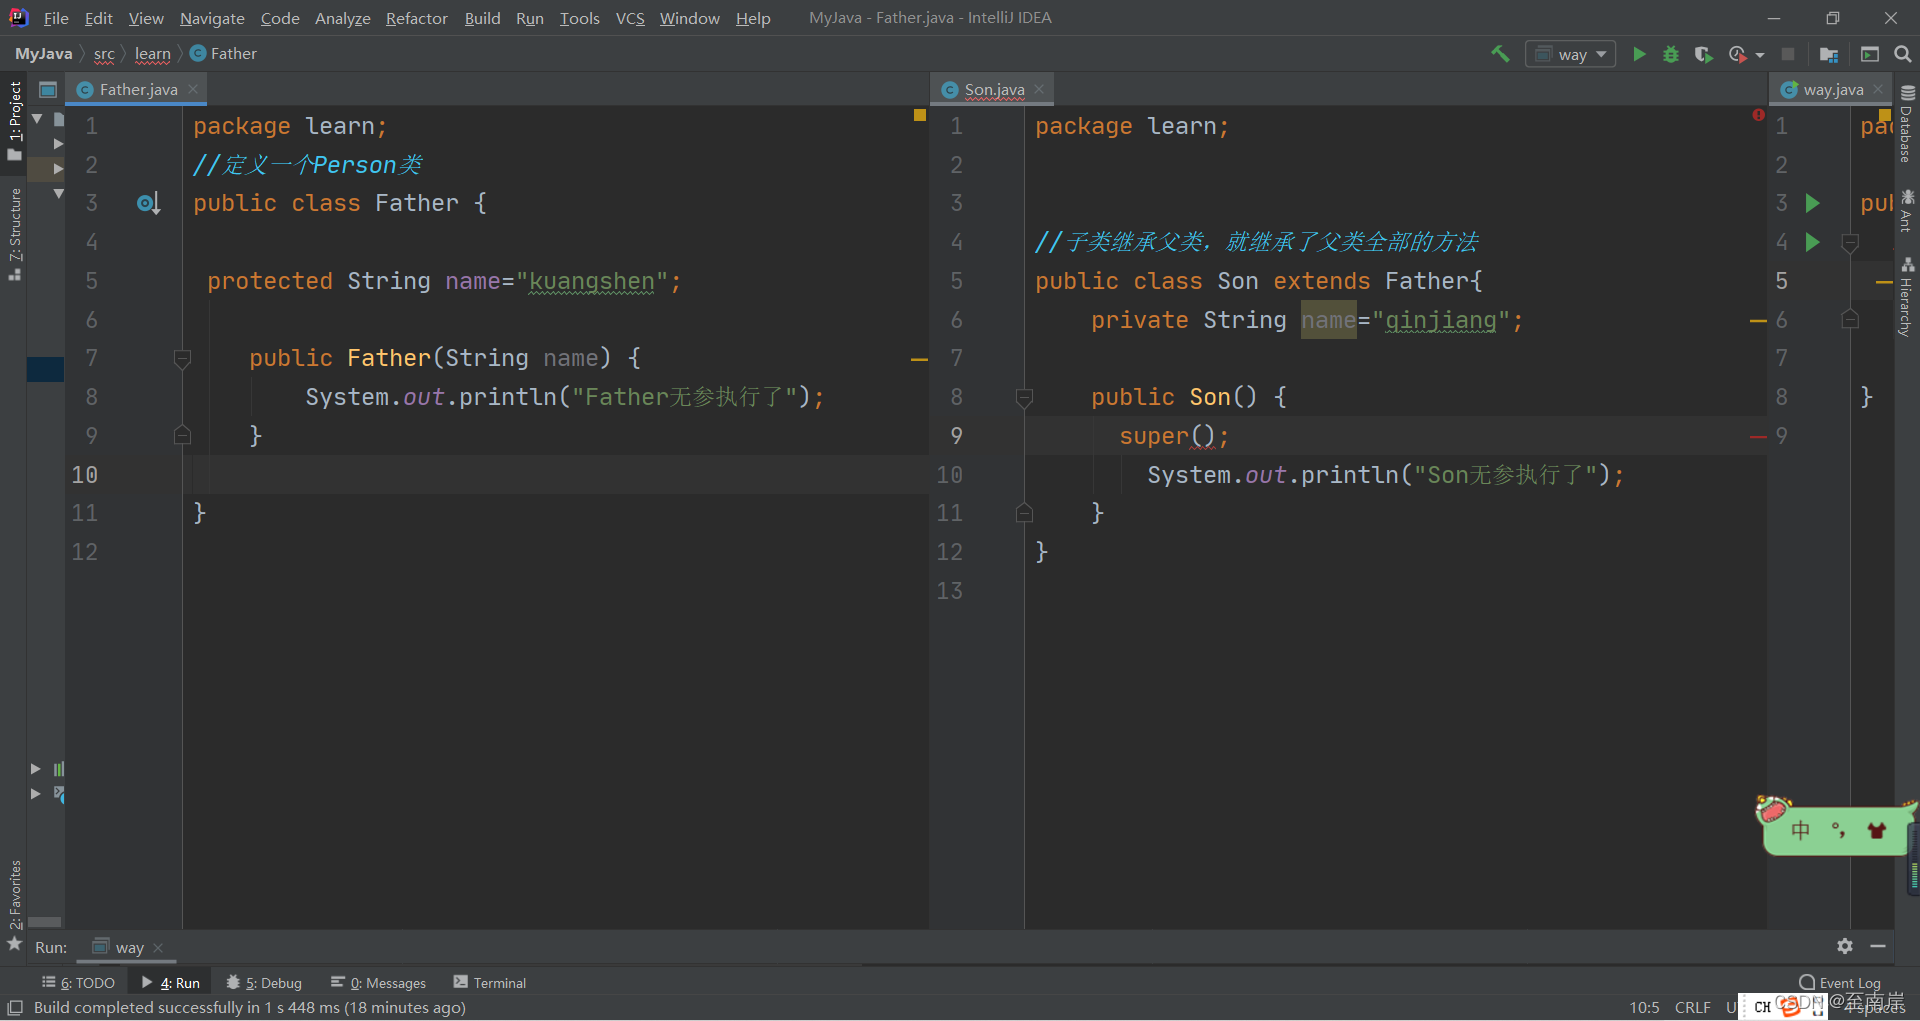Toggle the Ant side panel
This screenshot has width=1920, height=1021.
coord(1907,210)
